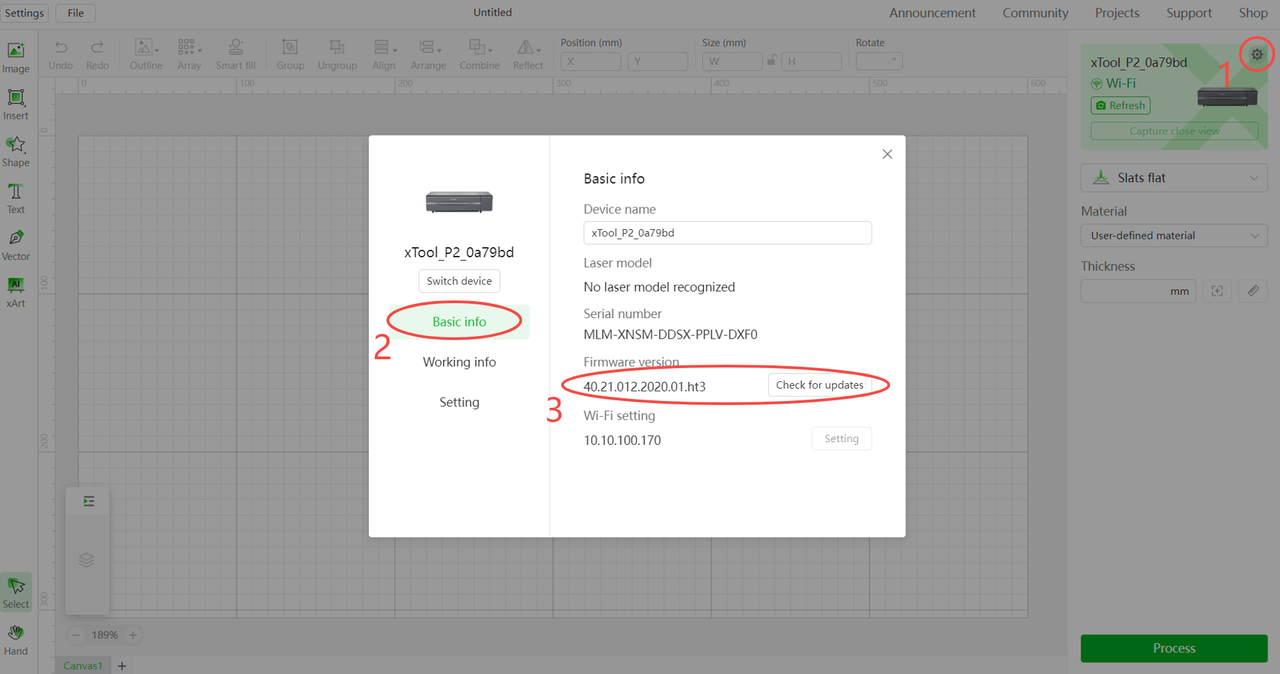Click the Size H field
1280x674 pixels.
pos(811,61)
